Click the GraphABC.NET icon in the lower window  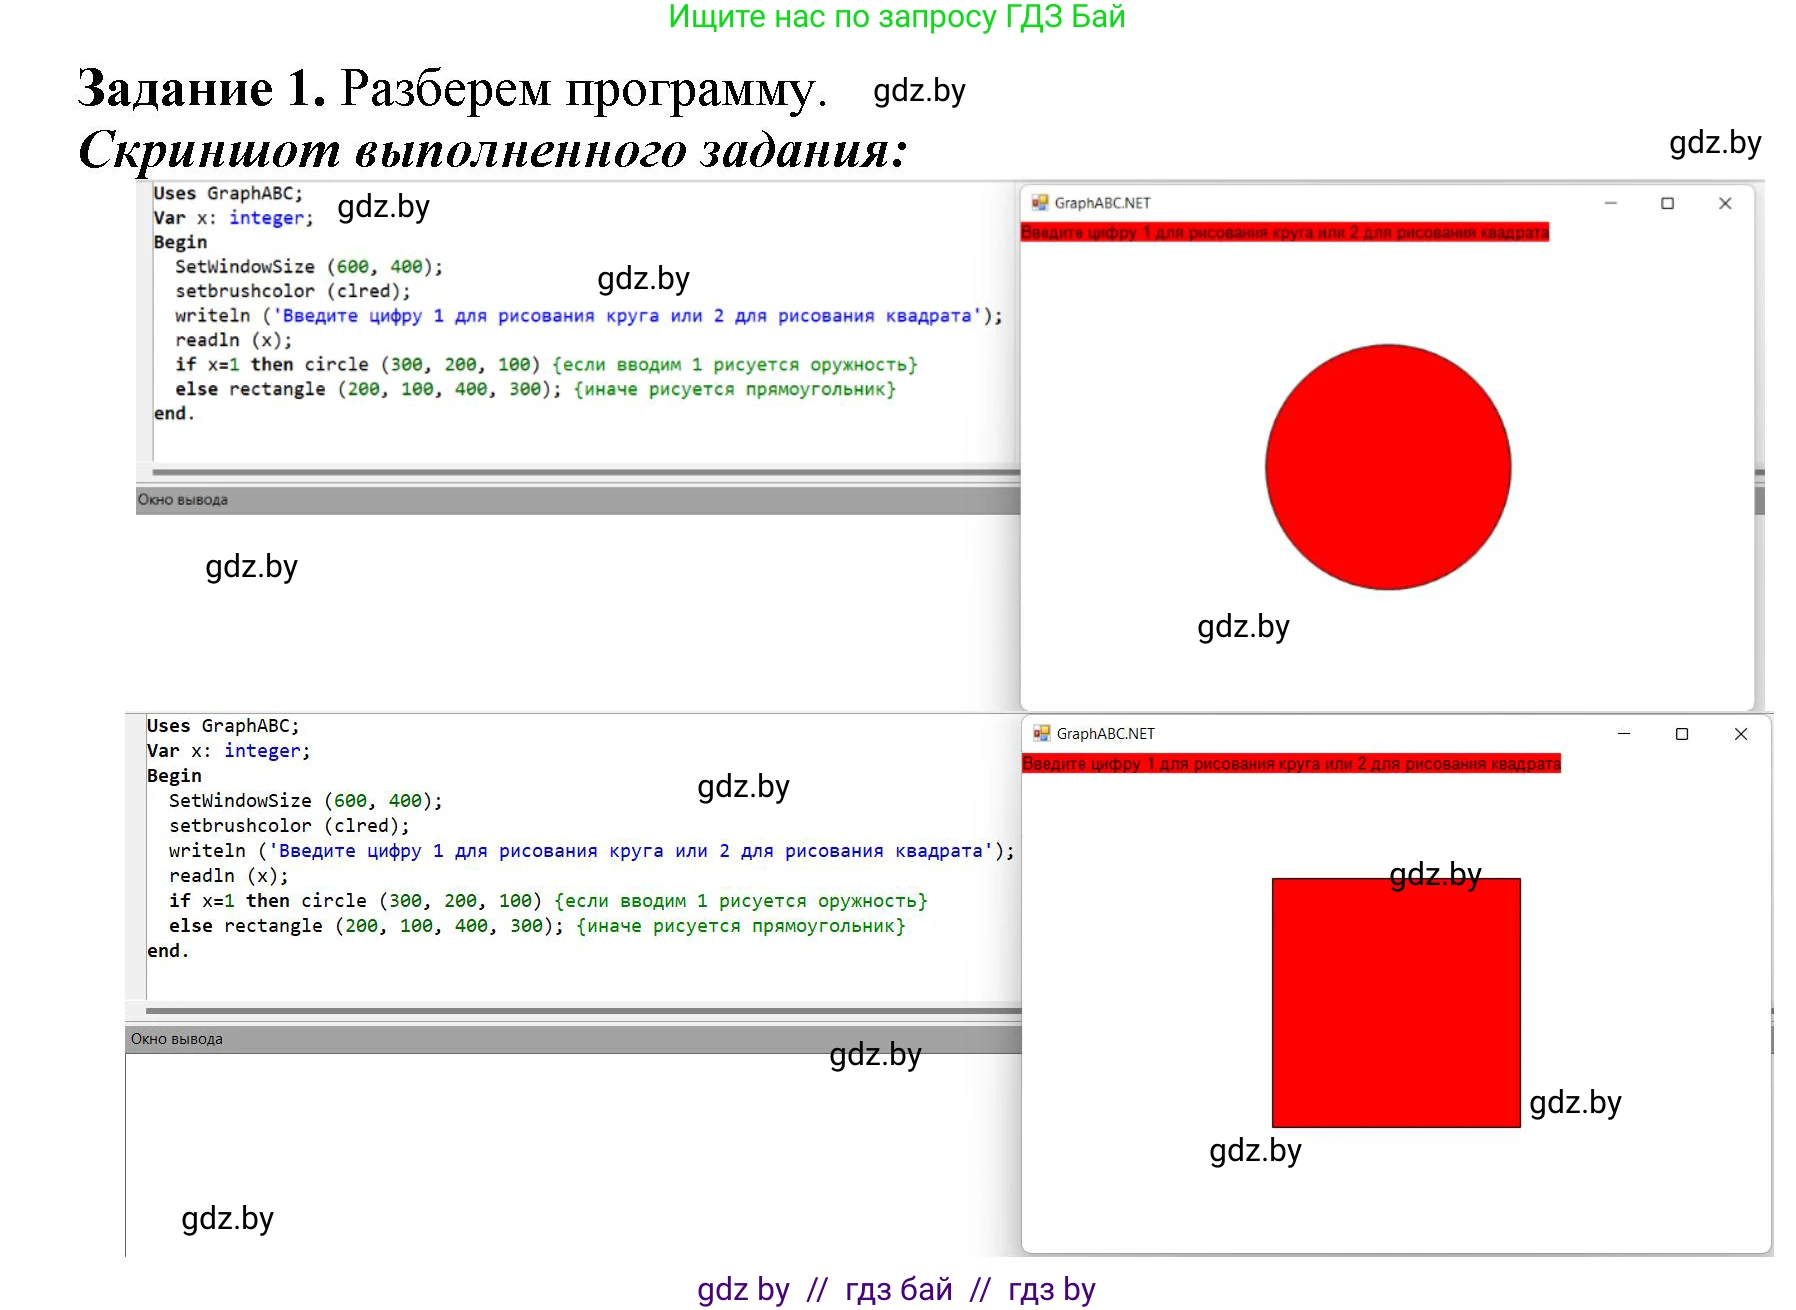(1042, 734)
